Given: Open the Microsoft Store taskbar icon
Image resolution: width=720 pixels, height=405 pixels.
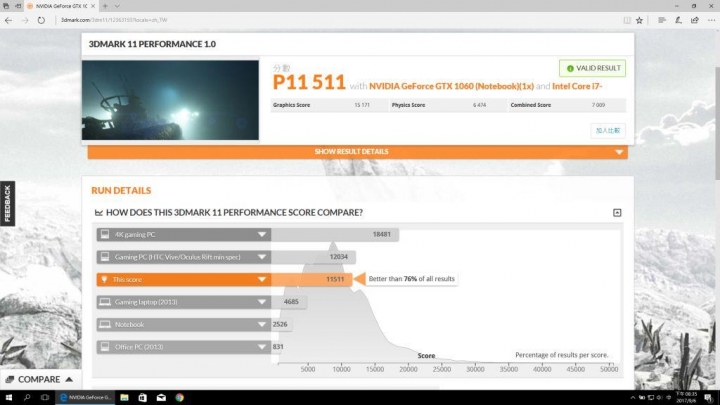Looking at the screenshot, I should [143, 398].
